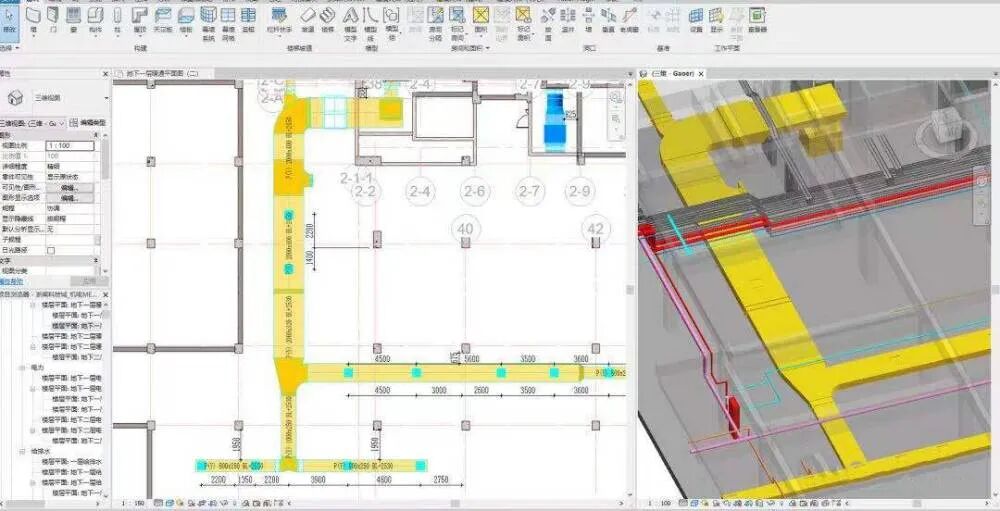Choose the 坡道 (Ramp) tool

point(308,20)
